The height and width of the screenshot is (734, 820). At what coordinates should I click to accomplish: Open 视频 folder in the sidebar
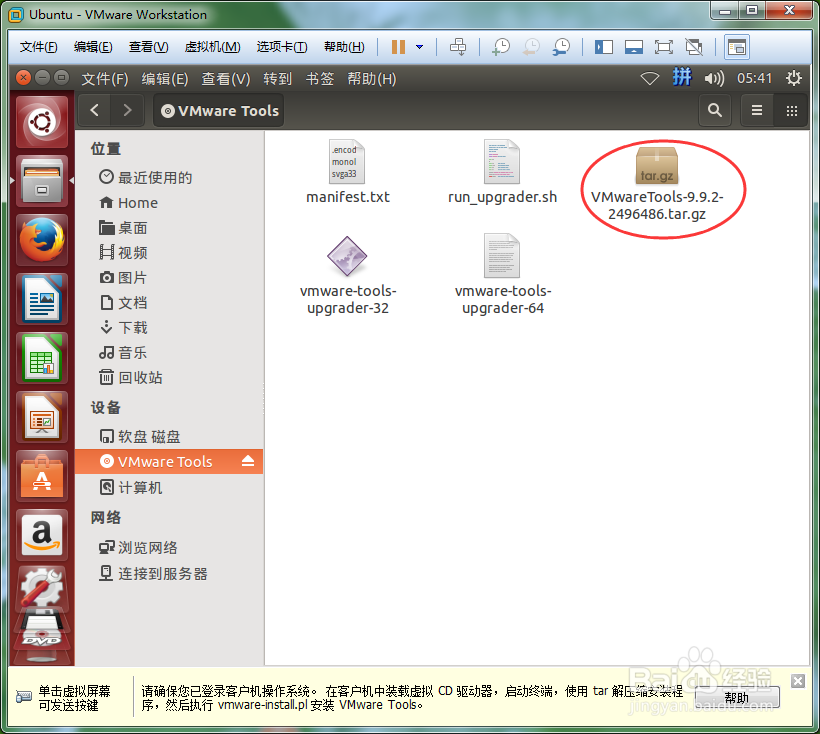123,253
